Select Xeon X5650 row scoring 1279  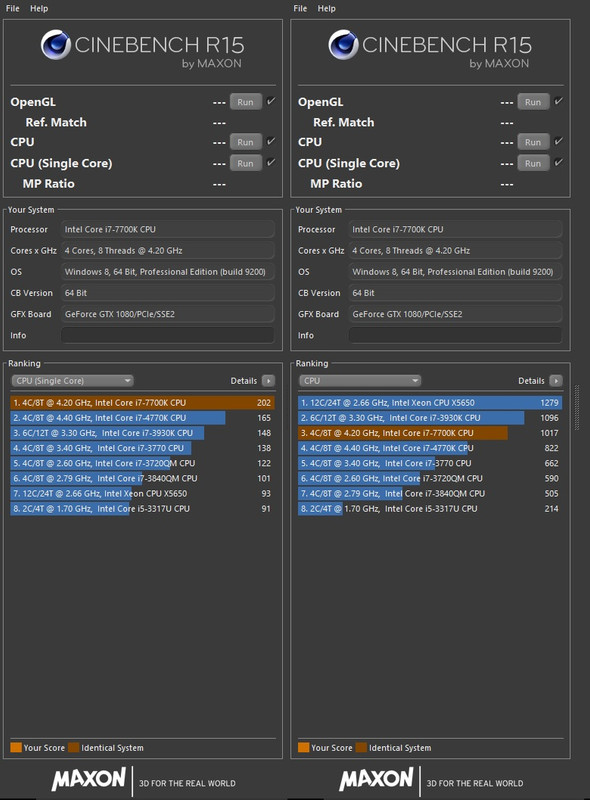click(x=430, y=403)
